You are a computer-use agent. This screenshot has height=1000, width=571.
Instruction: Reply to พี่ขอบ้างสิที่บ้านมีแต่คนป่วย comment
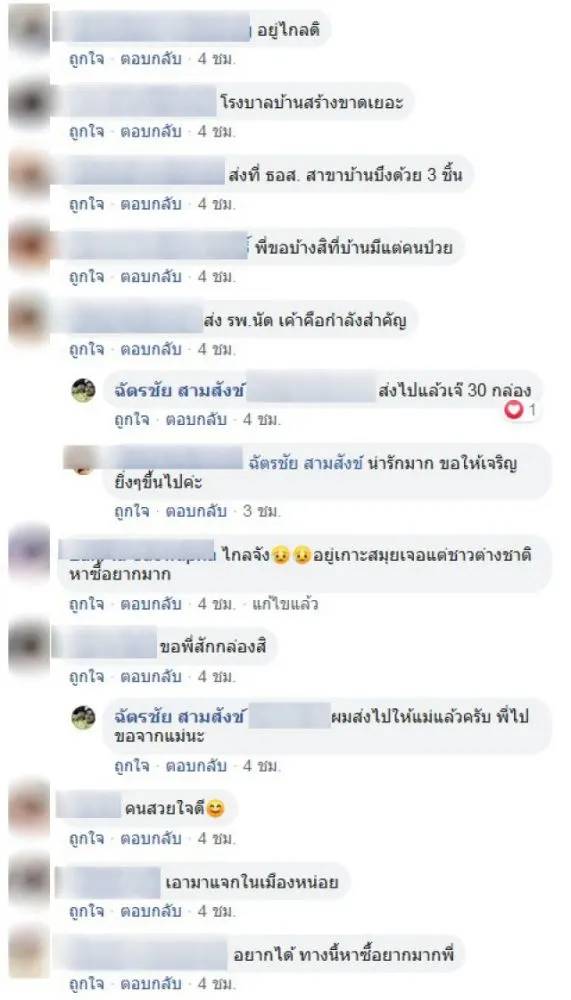(151, 277)
